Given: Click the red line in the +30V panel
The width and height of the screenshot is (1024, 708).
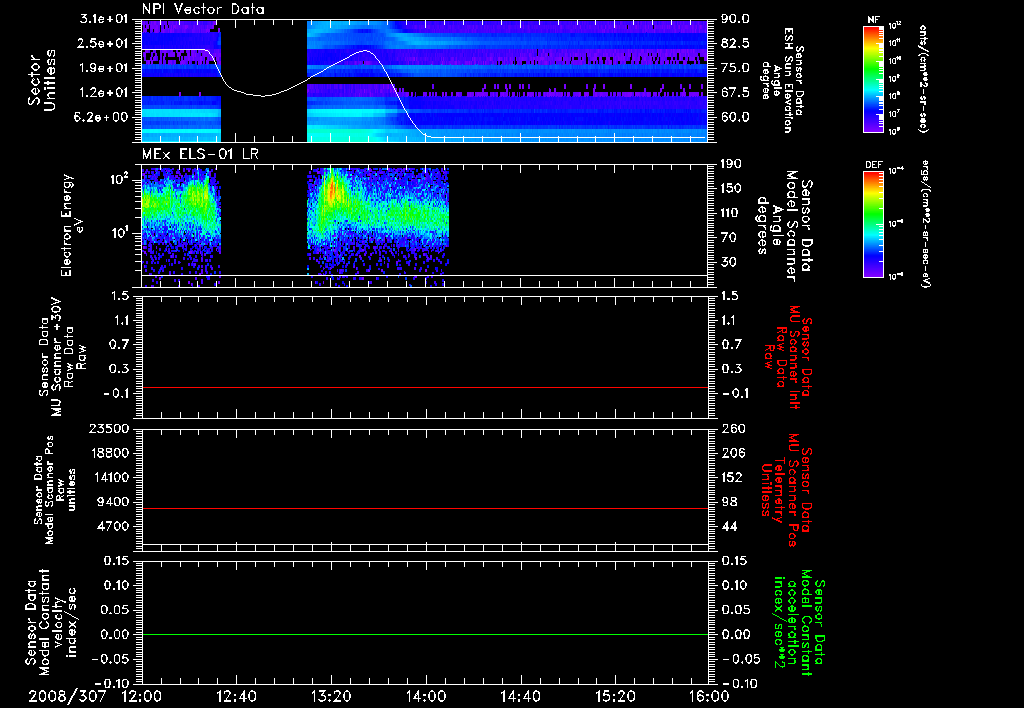Looking at the screenshot, I should tap(425, 387).
